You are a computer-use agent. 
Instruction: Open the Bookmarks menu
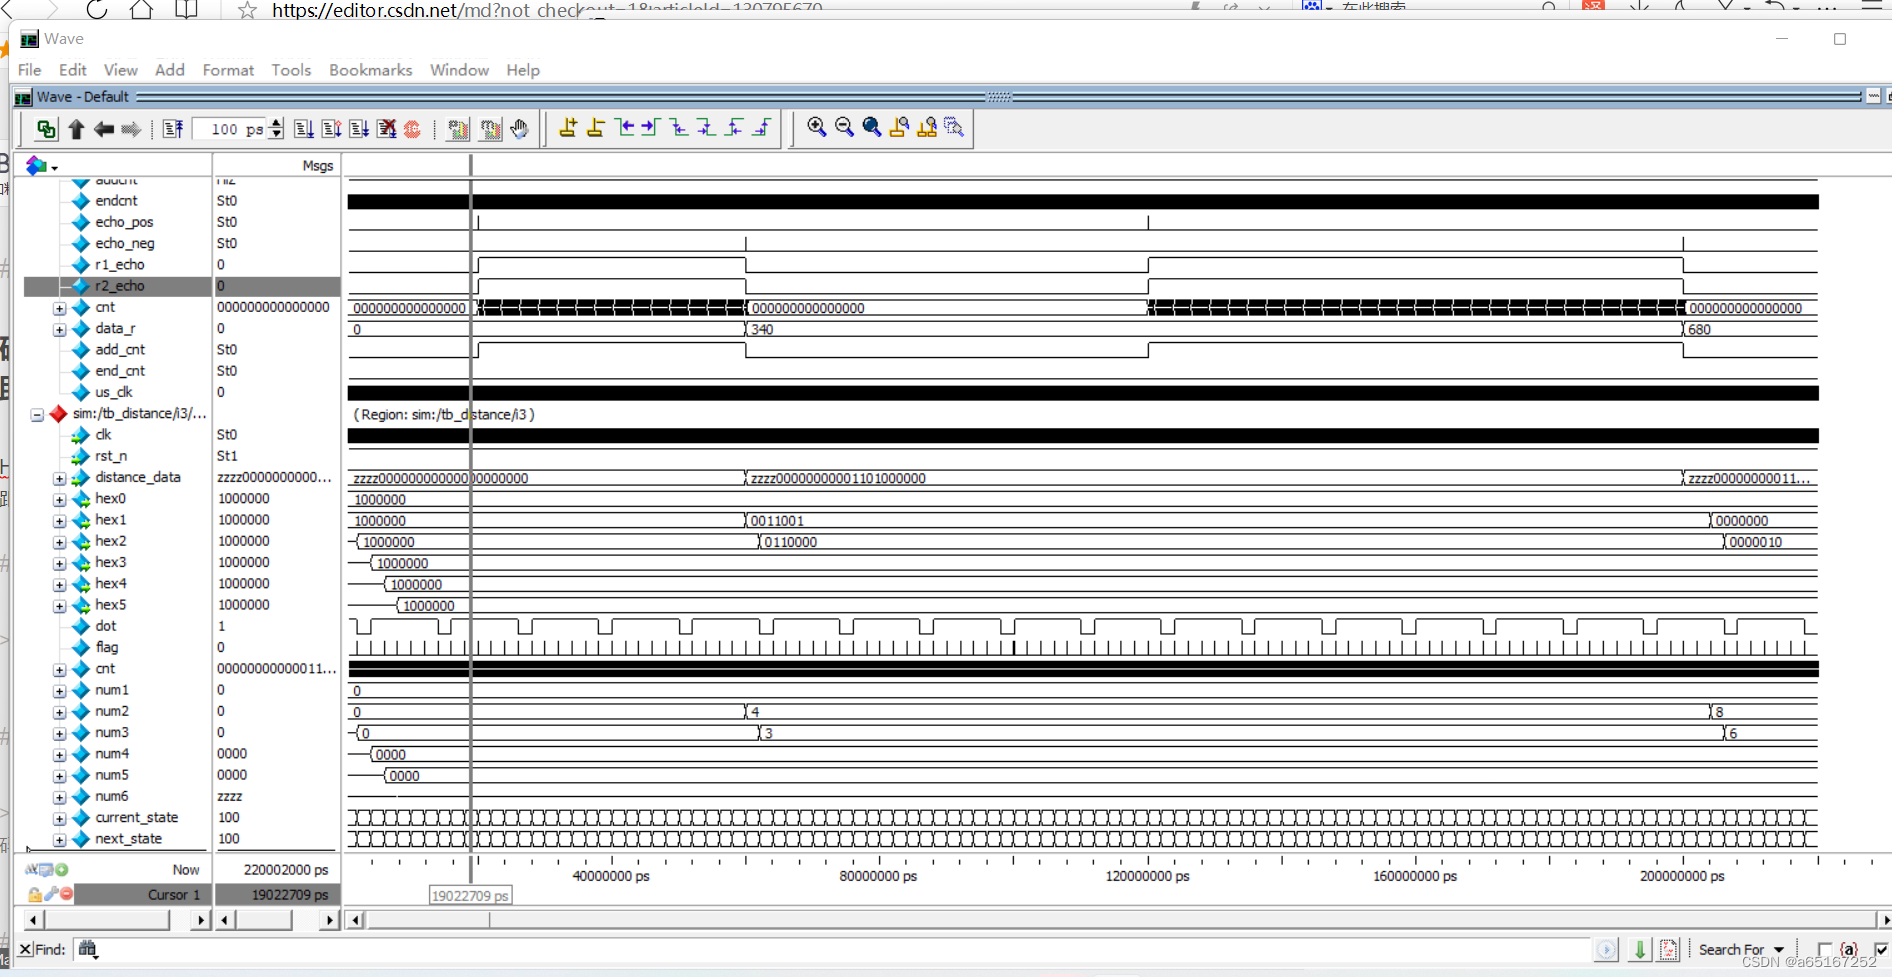(371, 70)
